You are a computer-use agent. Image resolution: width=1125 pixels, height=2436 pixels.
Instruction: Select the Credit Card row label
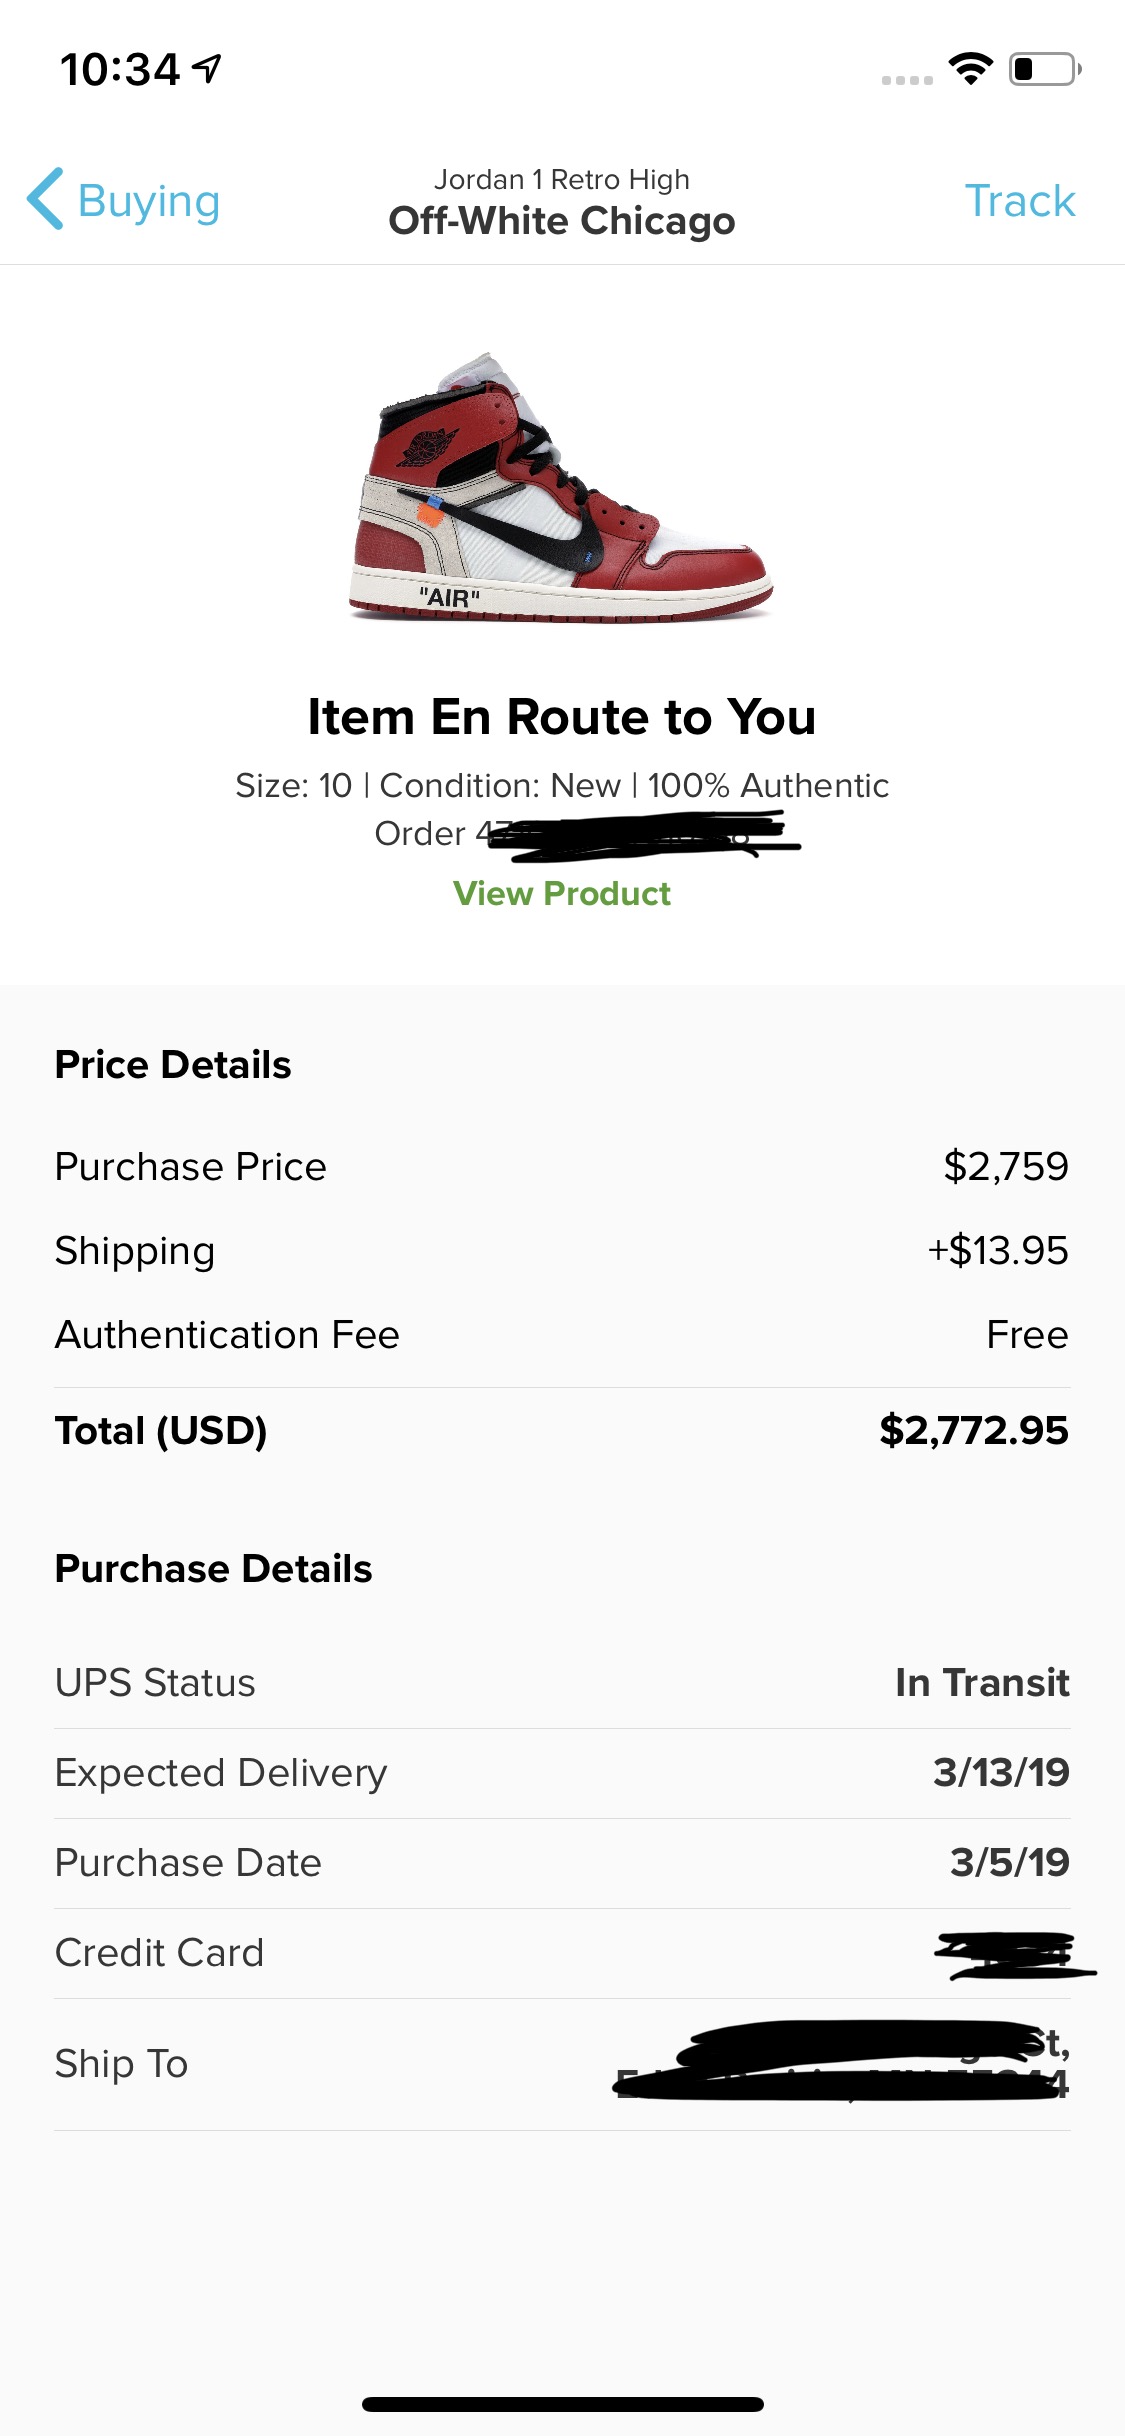[x=160, y=1953]
